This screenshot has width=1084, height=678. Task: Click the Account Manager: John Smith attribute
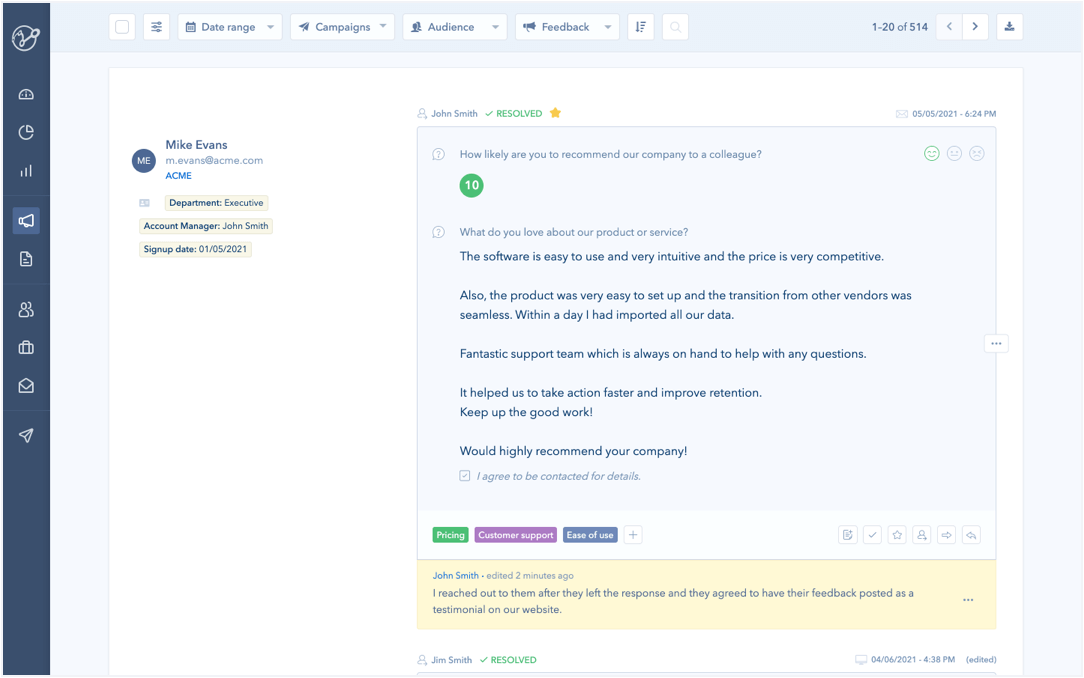pos(206,226)
